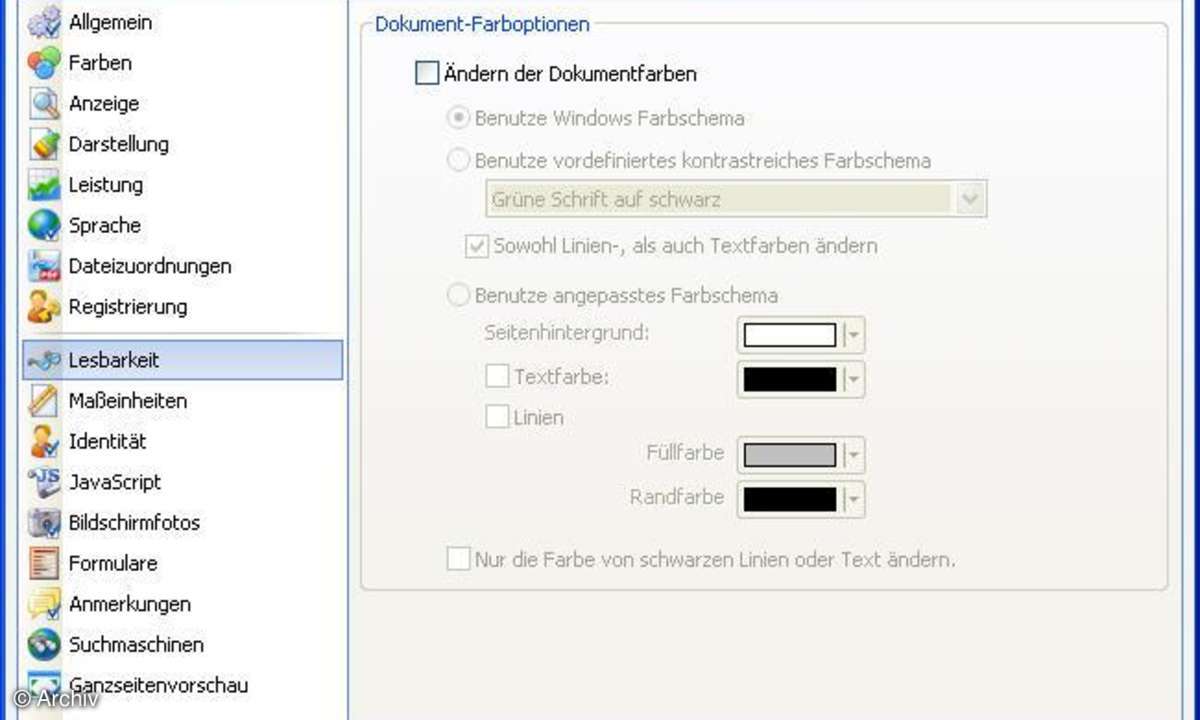Click the Maßeinheiten ruler icon

click(44, 400)
